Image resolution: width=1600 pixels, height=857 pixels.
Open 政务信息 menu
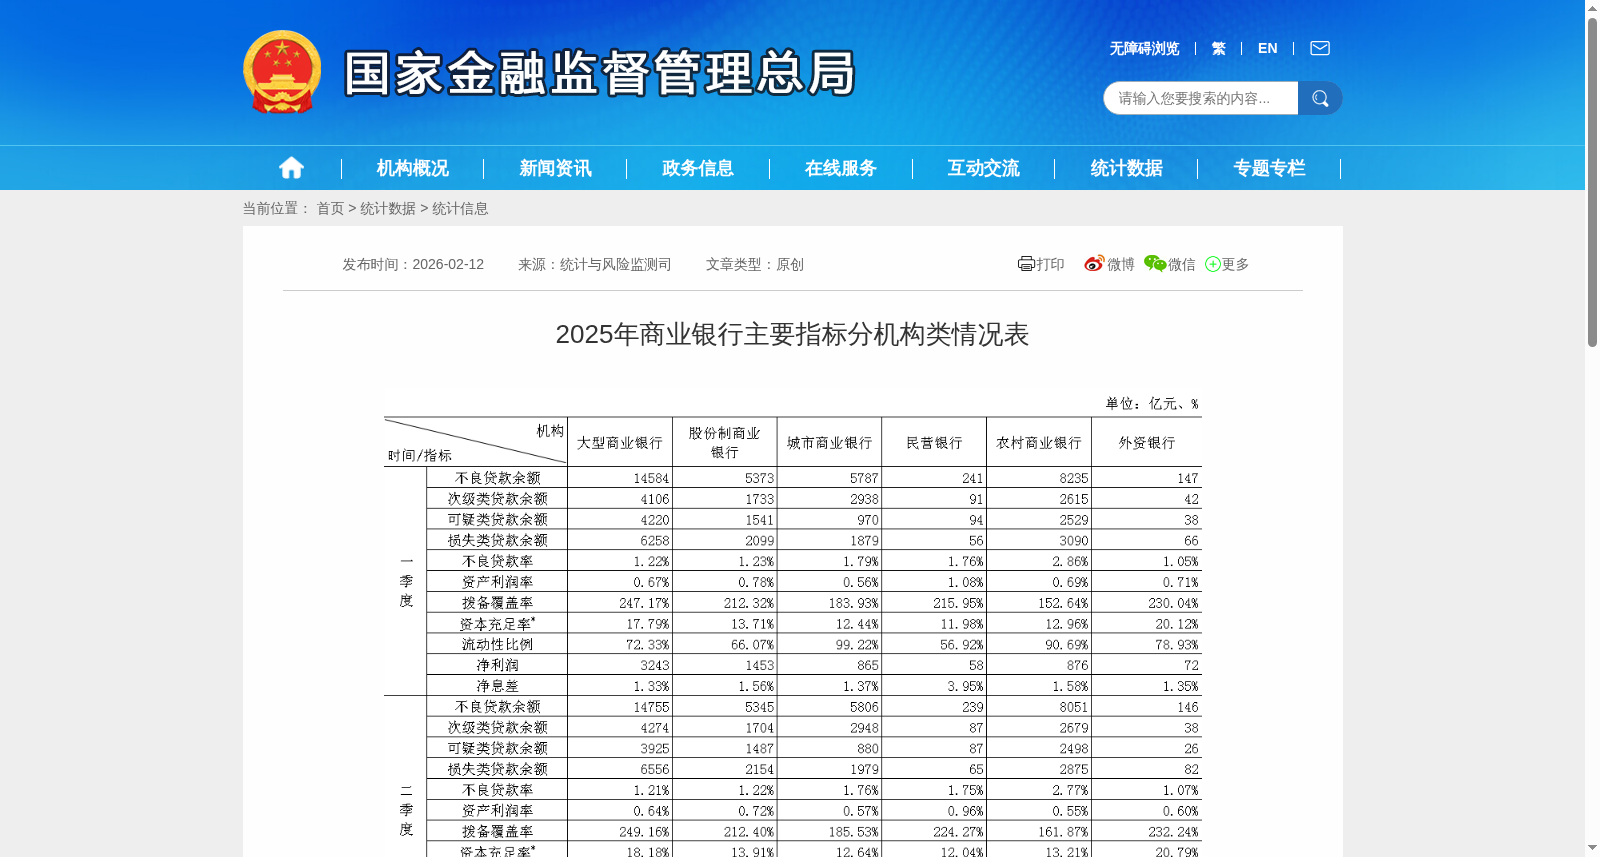click(698, 168)
